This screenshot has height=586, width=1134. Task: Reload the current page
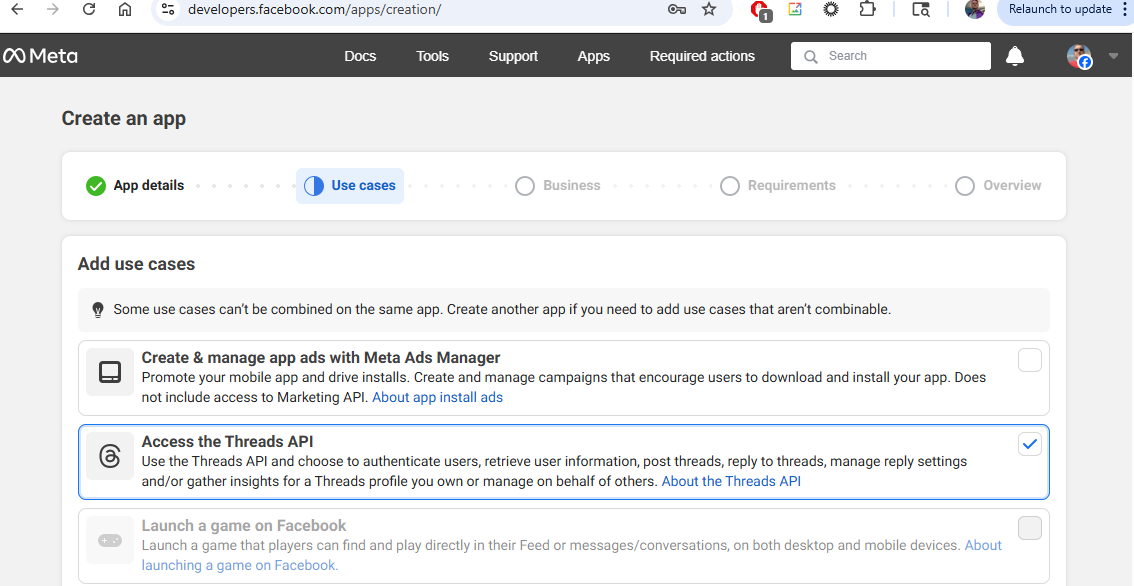(x=89, y=9)
